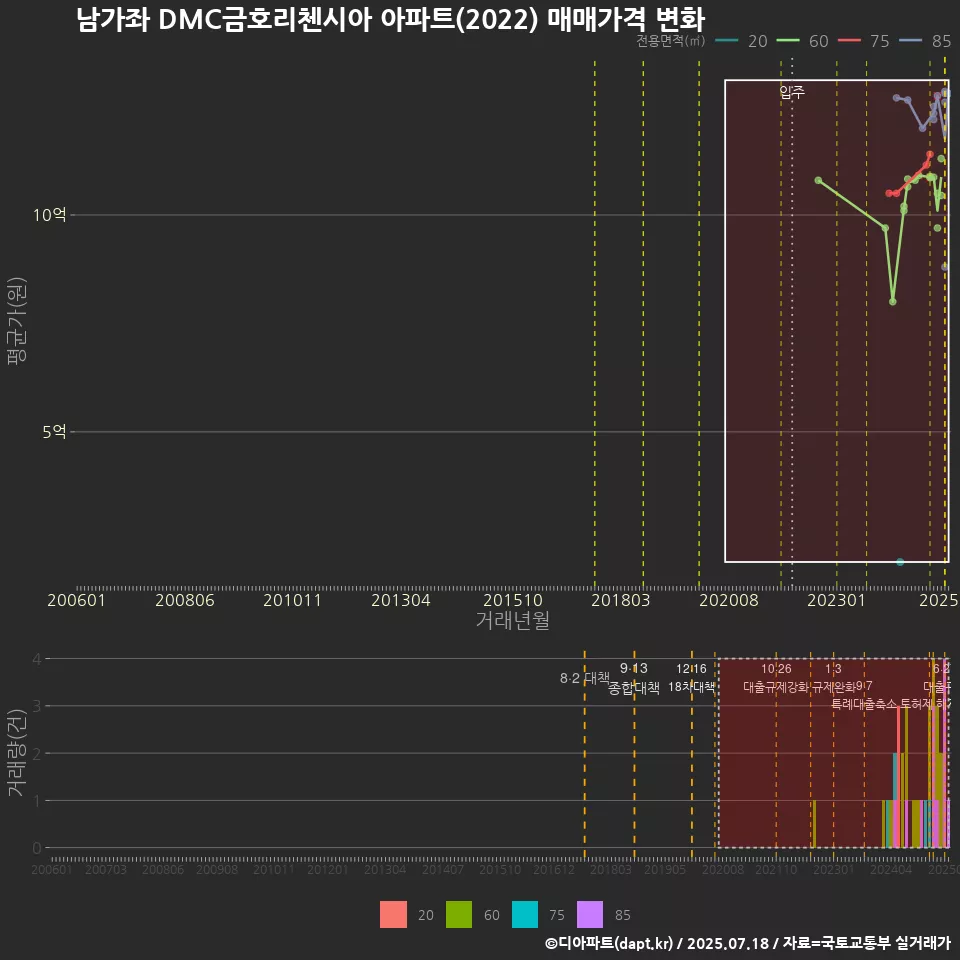Click the '특례대출축소' policy label
Screen dimensions: 960x960
(x=864, y=704)
